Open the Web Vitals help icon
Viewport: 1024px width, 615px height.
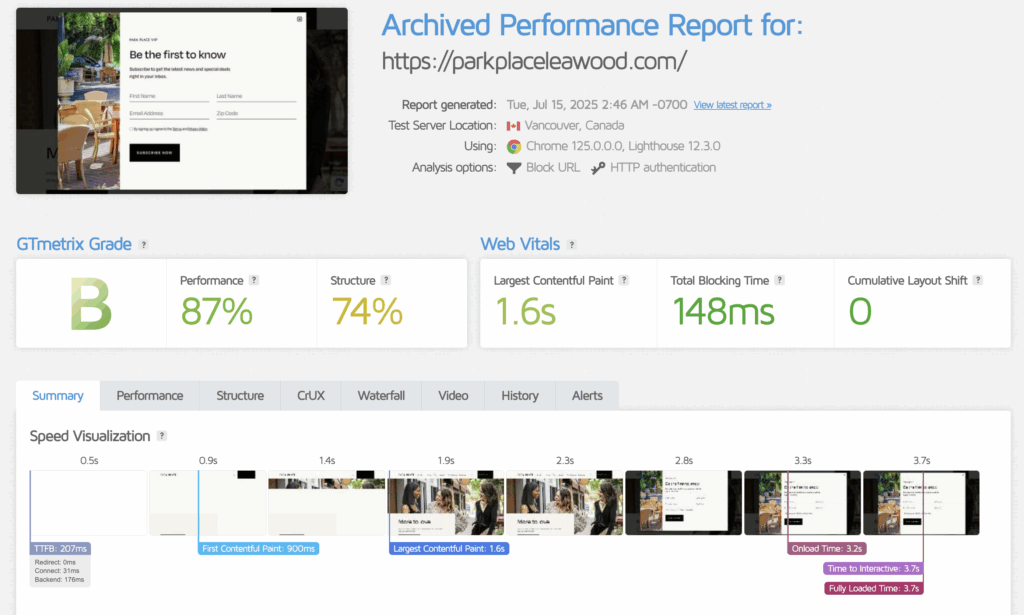pyautogui.click(x=572, y=244)
